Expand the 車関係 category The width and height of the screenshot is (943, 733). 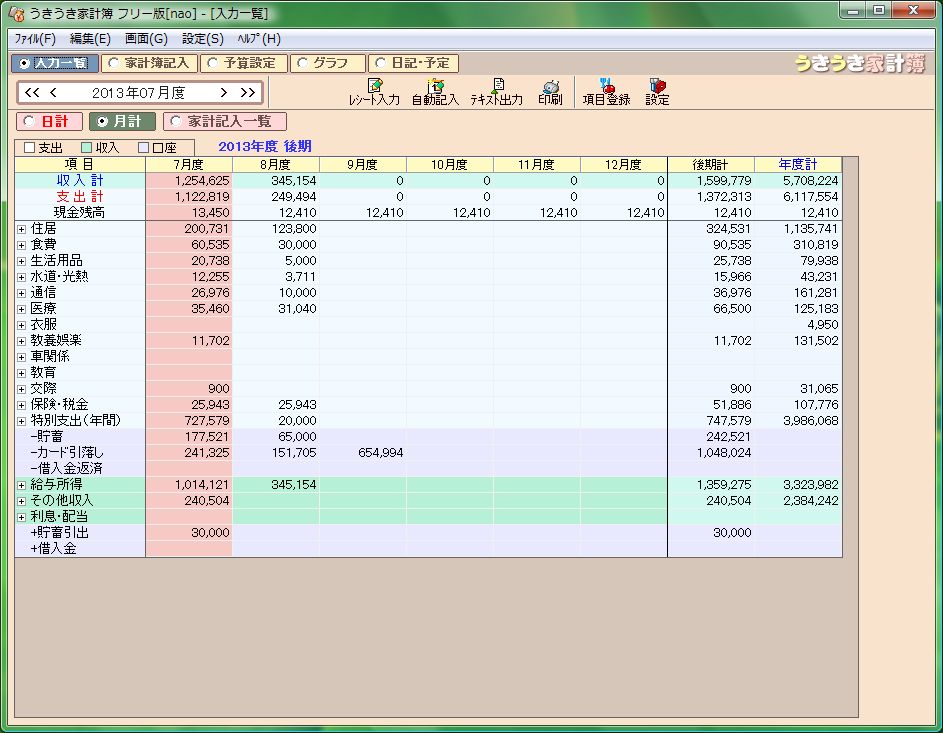point(22,357)
